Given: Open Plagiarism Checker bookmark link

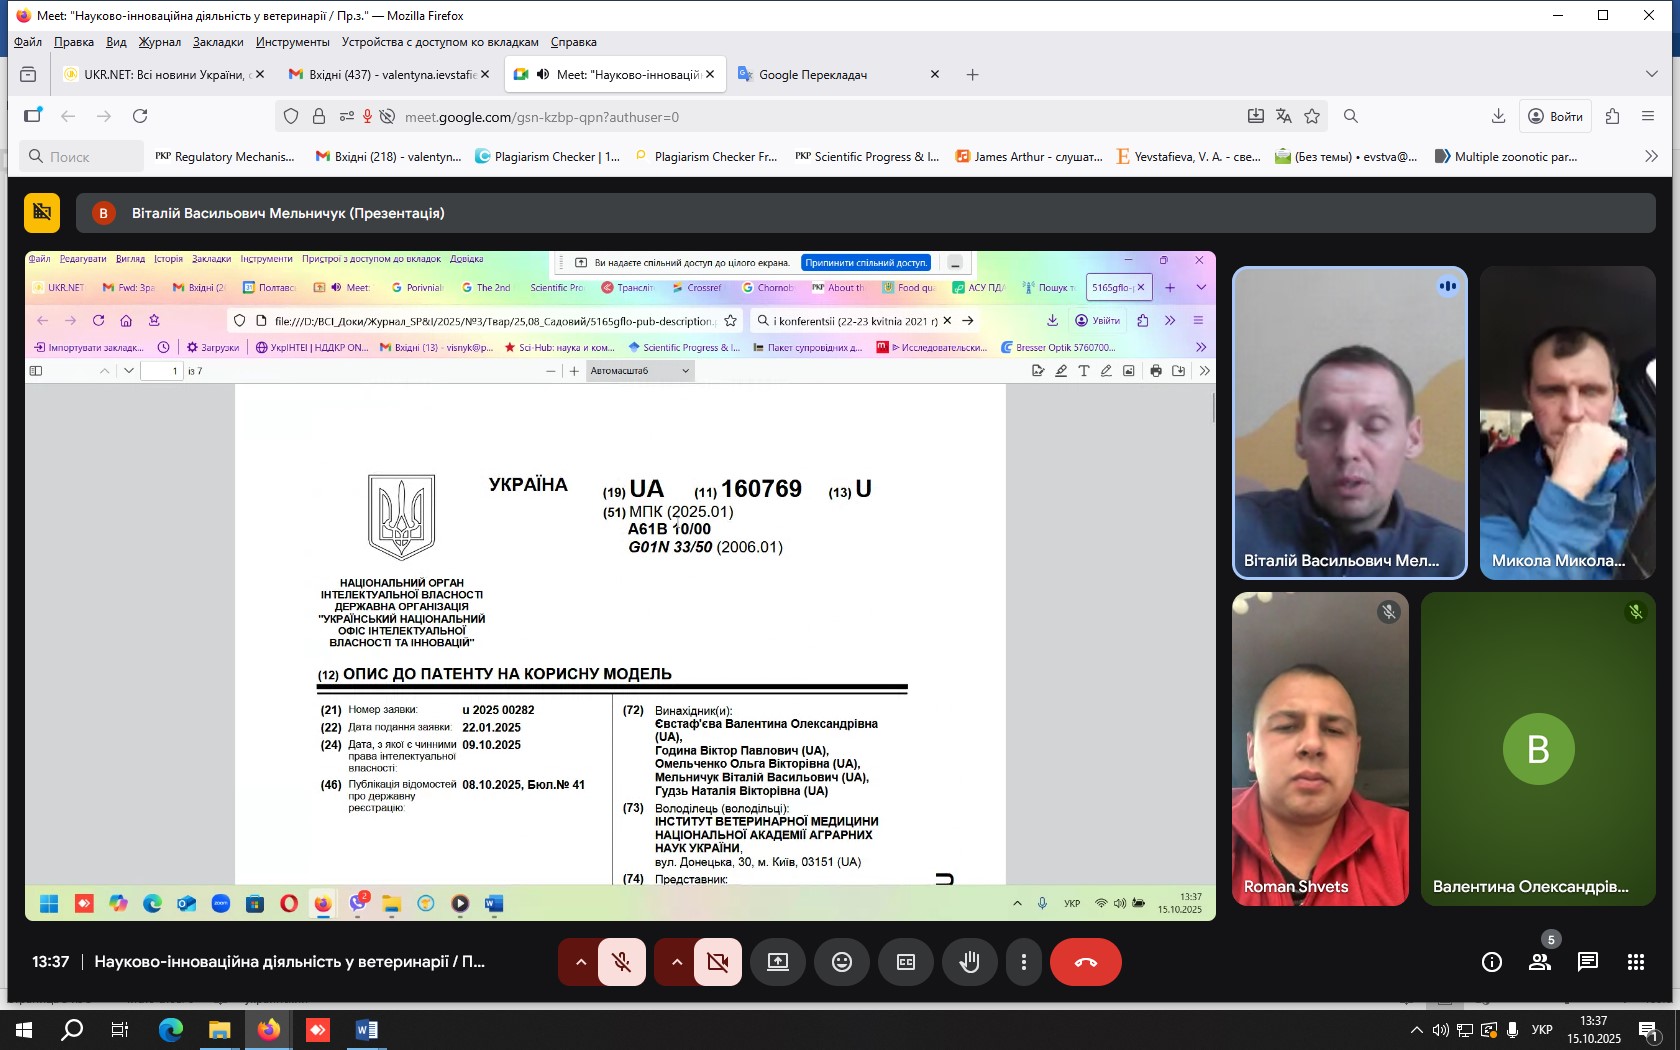Looking at the screenshot, I should [547, 156].
